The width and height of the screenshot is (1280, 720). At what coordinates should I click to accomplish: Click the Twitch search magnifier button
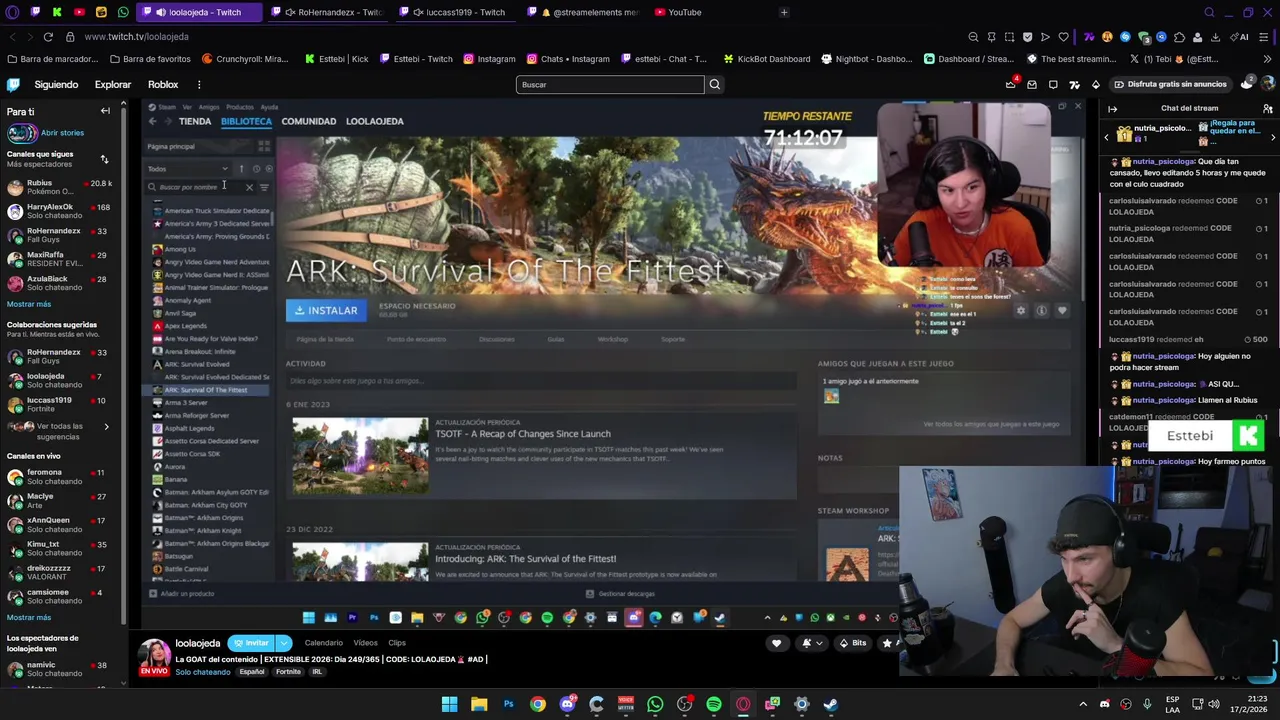pyautogui.click(x=714, y=85)
